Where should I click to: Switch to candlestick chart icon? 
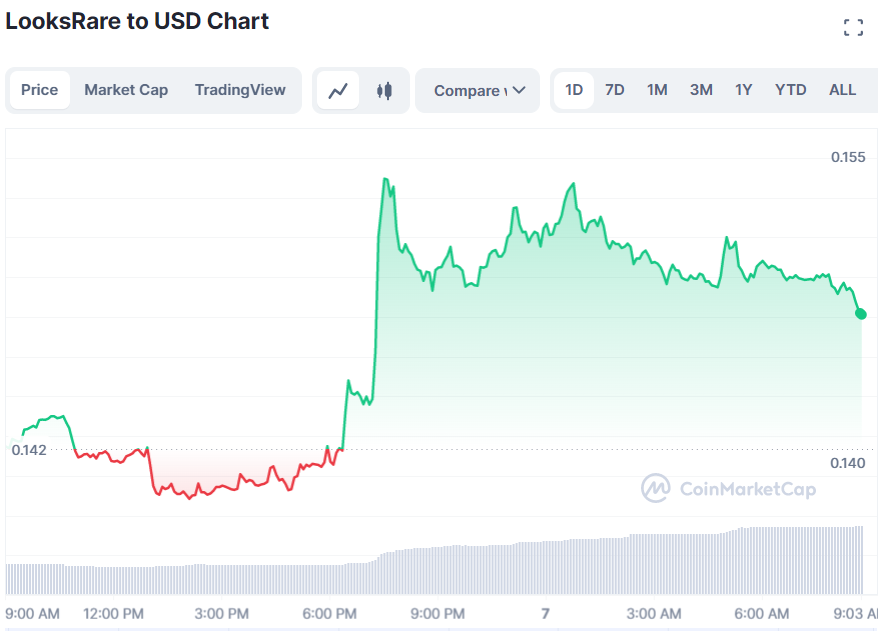pos(384,90)
